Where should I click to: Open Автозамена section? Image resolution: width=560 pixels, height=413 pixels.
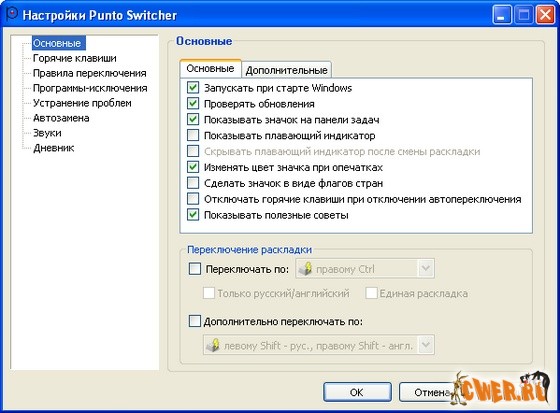tap(61, 118)
